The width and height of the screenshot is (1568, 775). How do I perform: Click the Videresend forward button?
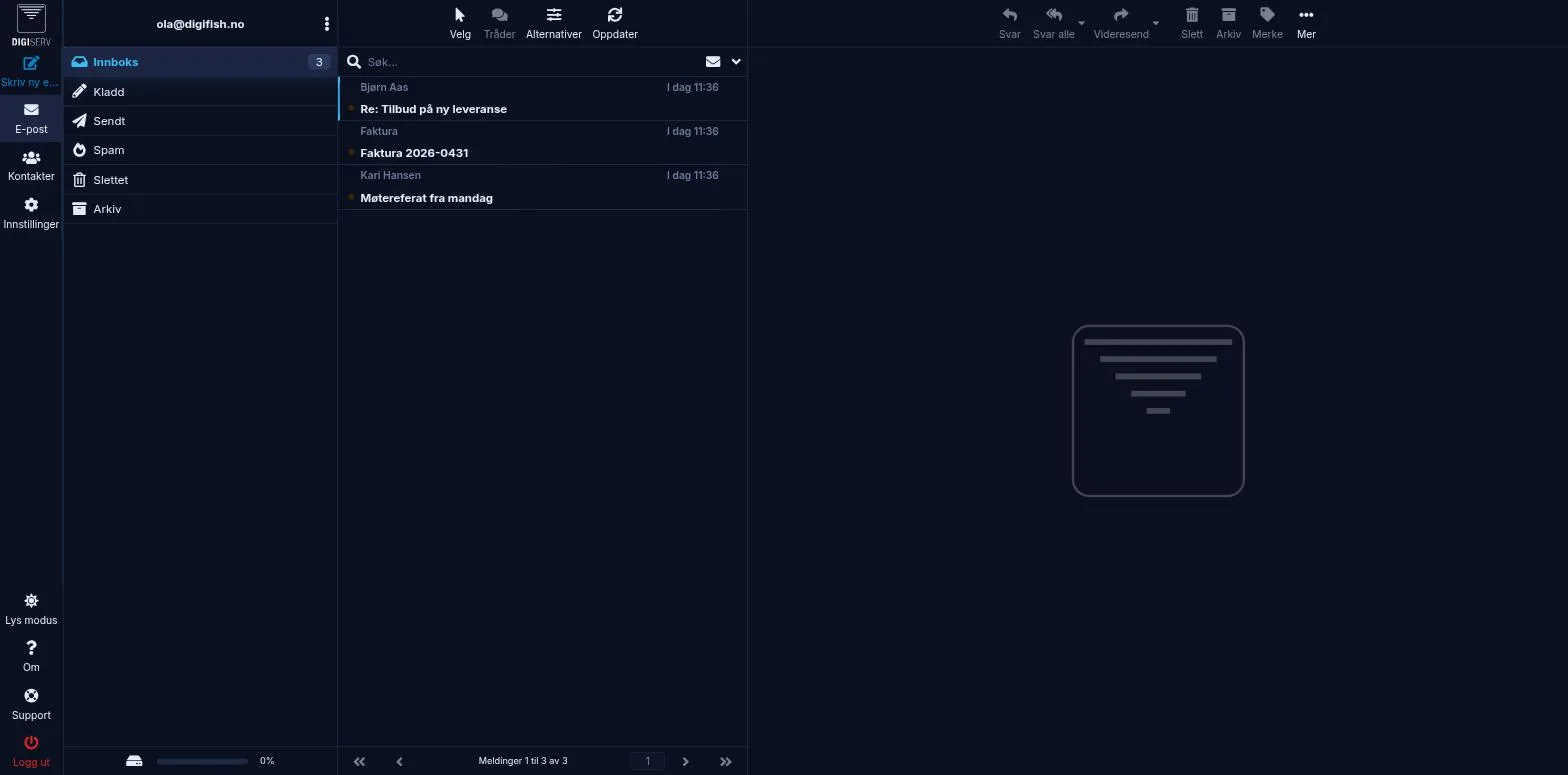coord(1121,23)
